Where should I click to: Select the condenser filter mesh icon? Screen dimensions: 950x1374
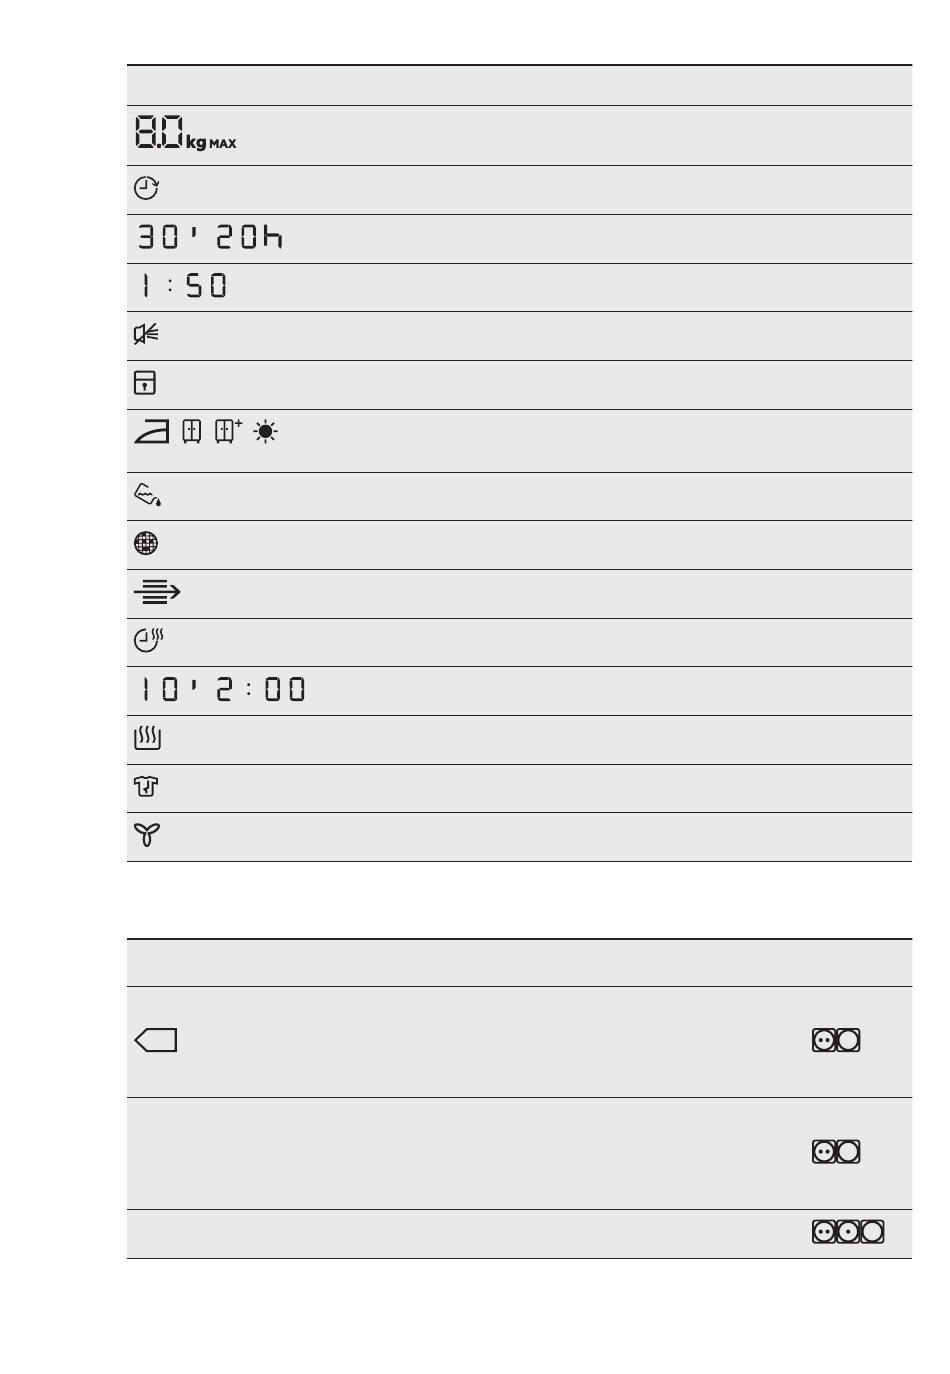coord(146,544)
